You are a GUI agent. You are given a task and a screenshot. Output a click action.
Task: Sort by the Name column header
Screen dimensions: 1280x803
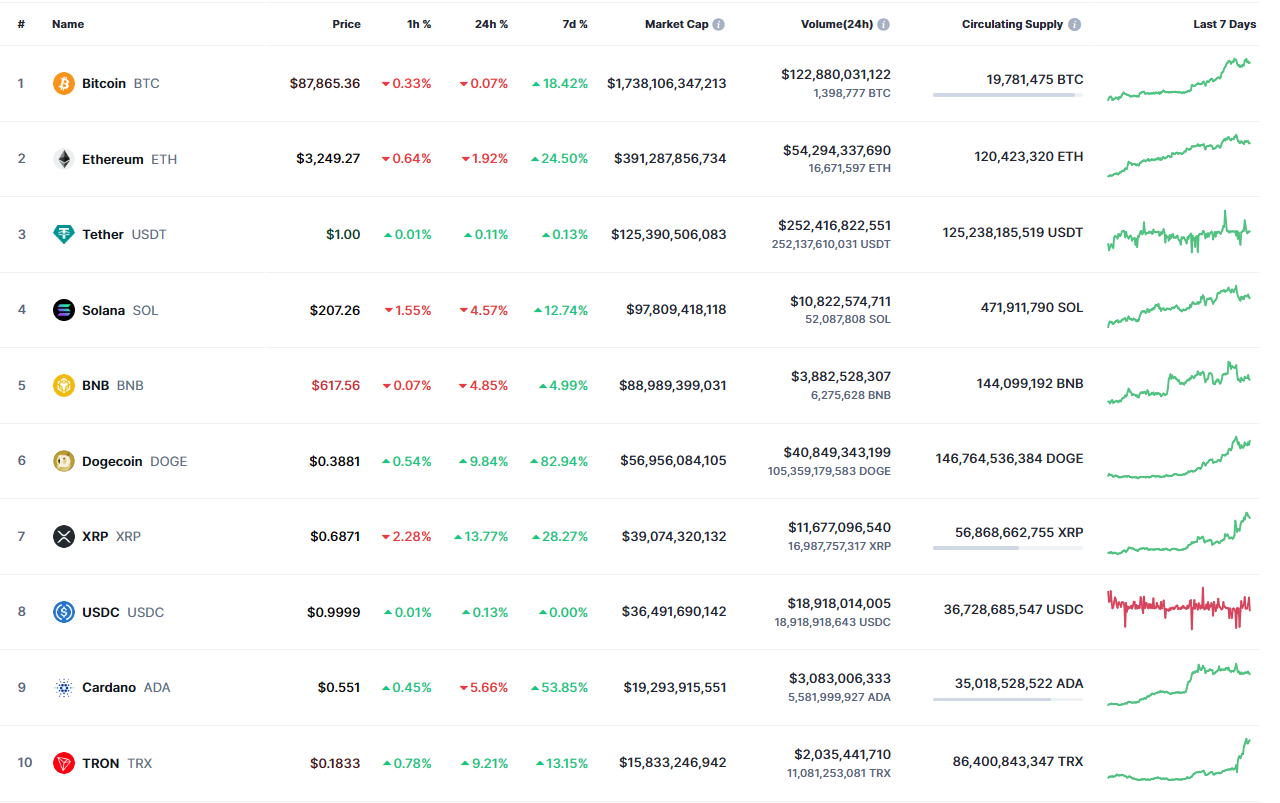coord(68,24)
